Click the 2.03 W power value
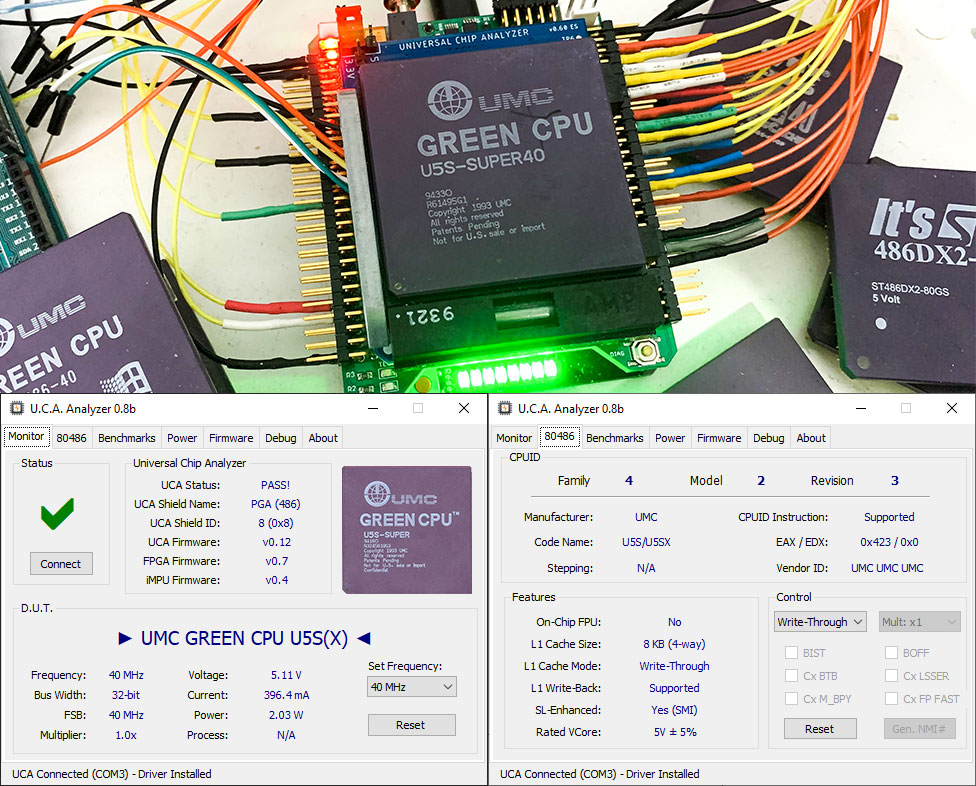 [x=286, y=715]
